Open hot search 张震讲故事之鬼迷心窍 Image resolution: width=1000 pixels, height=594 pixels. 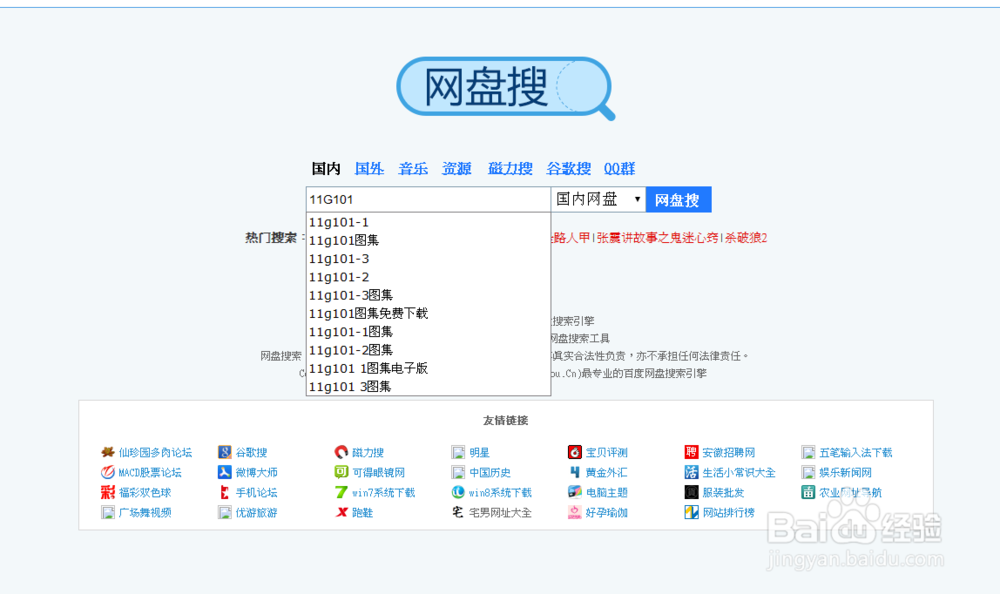tap(658, 238)
